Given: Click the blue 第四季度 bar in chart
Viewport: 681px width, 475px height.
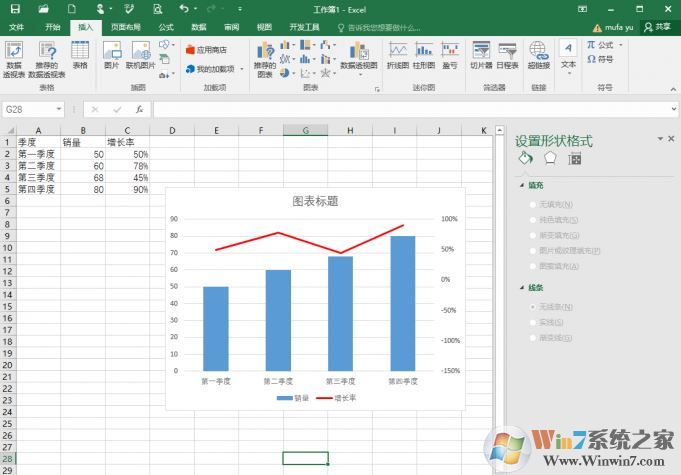Looking at the screenshot, I should (403, 303).
